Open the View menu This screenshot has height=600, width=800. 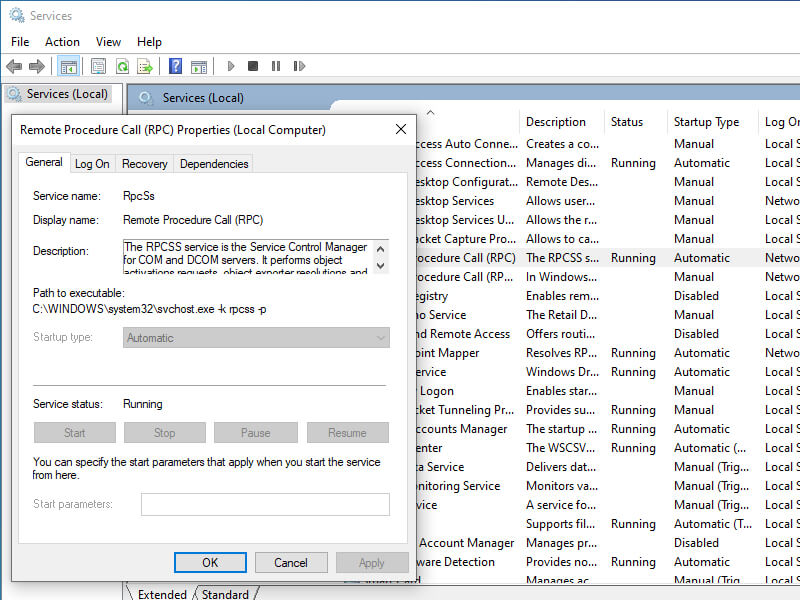point(108,42)
